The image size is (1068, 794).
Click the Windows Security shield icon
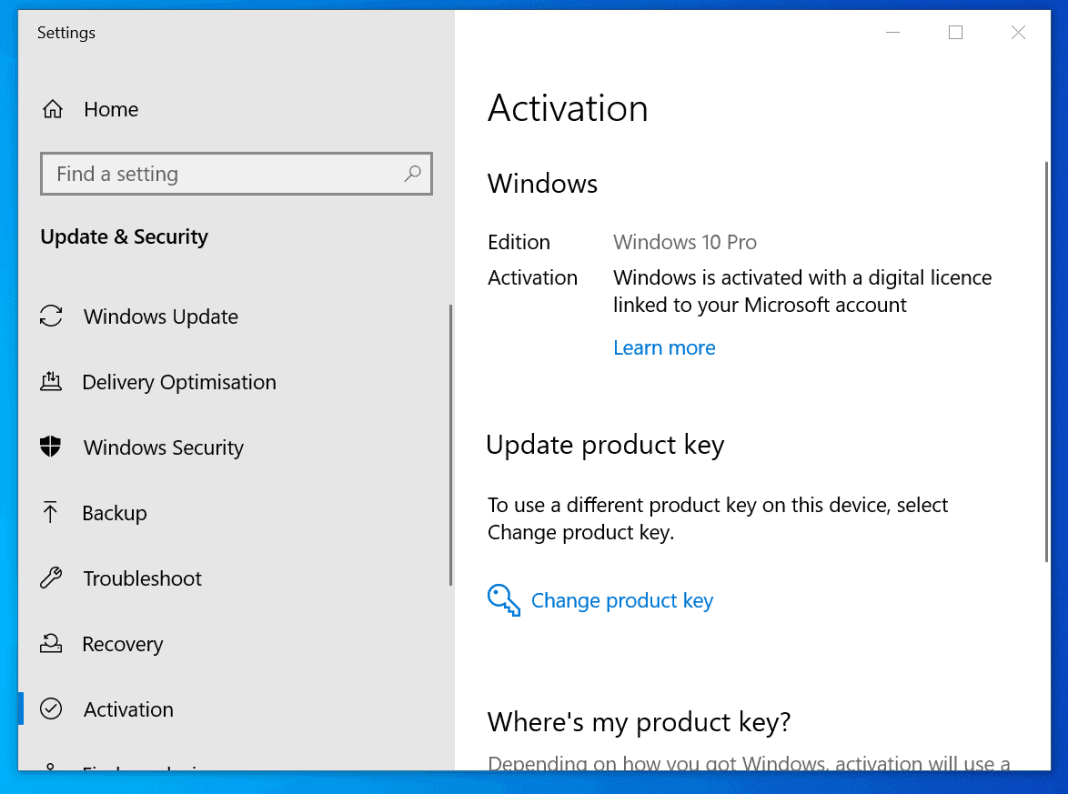51,447
